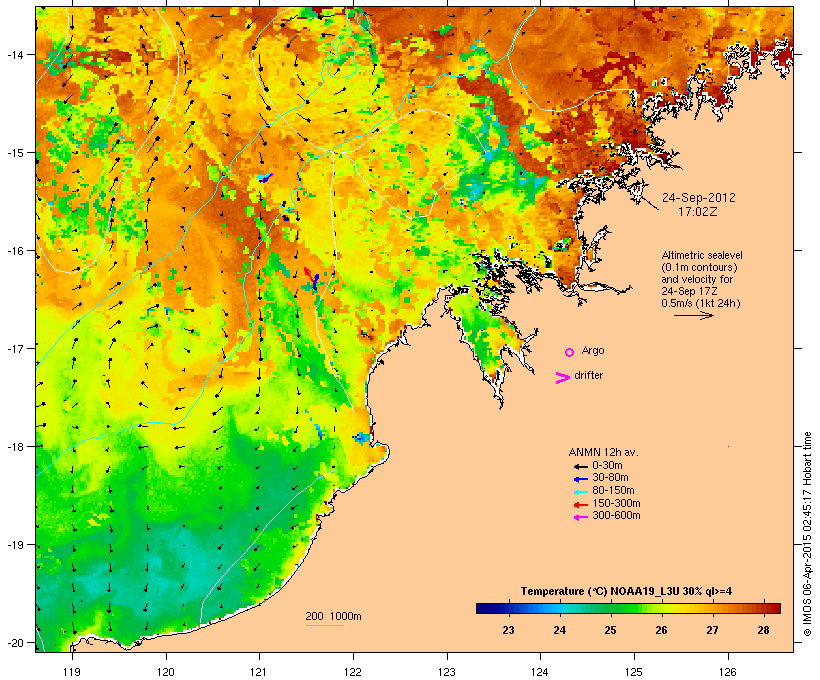Click the '0.5m/s (1kt 24h)' label
The width and height of the screenshot is (820, 680).
(701, 303)
